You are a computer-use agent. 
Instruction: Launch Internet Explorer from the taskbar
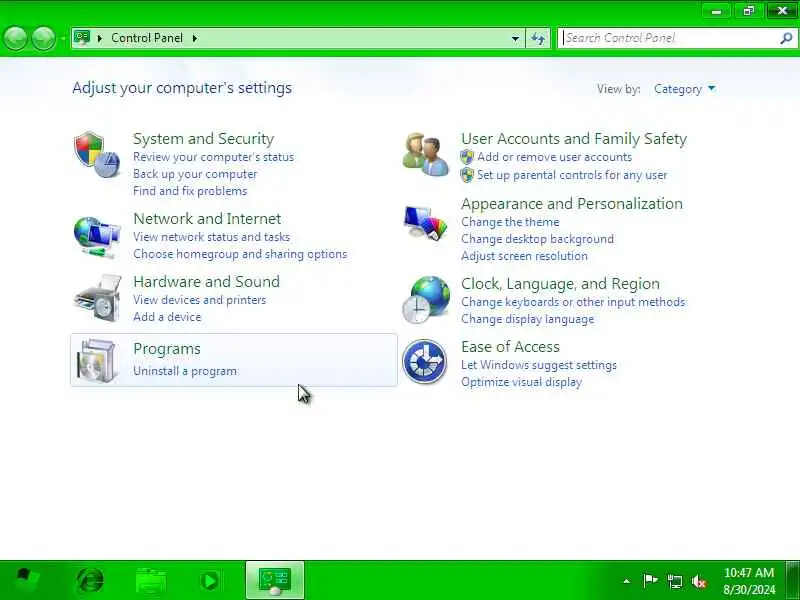pos(90,581)
